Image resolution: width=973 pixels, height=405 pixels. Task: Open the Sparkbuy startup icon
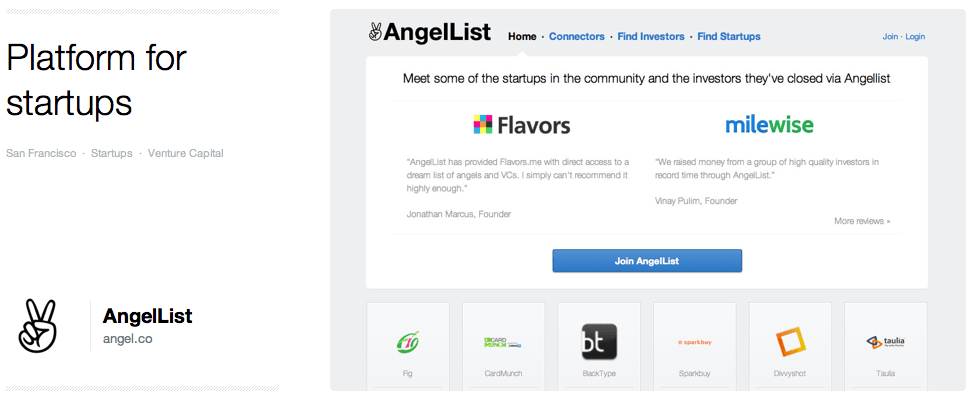(694, 342)
